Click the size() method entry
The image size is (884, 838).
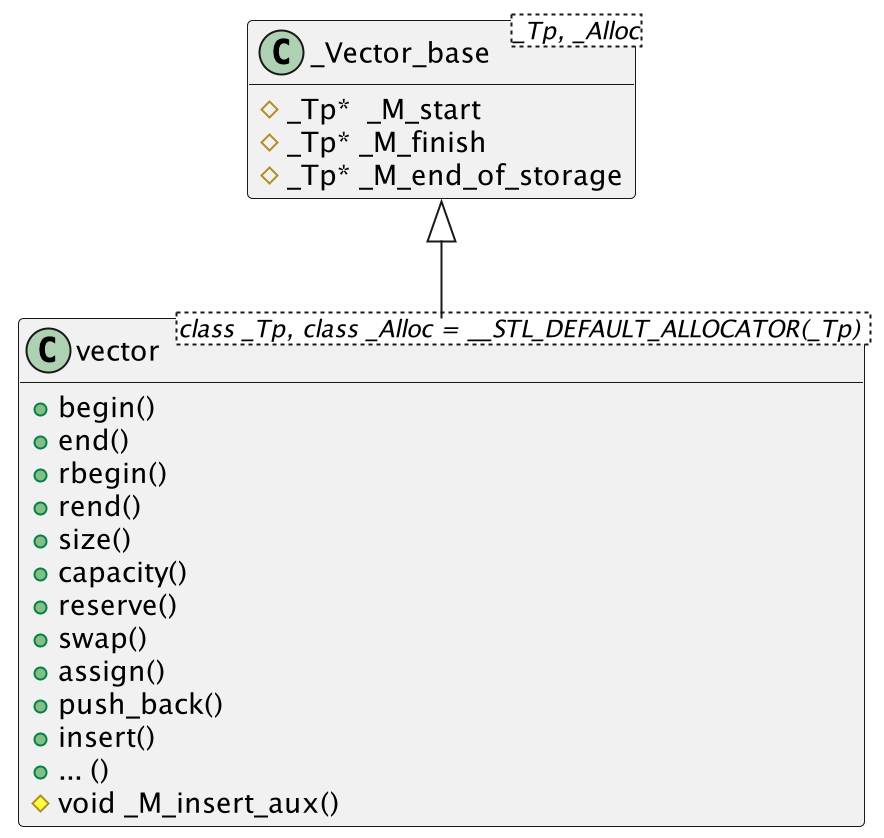(95, 541)
